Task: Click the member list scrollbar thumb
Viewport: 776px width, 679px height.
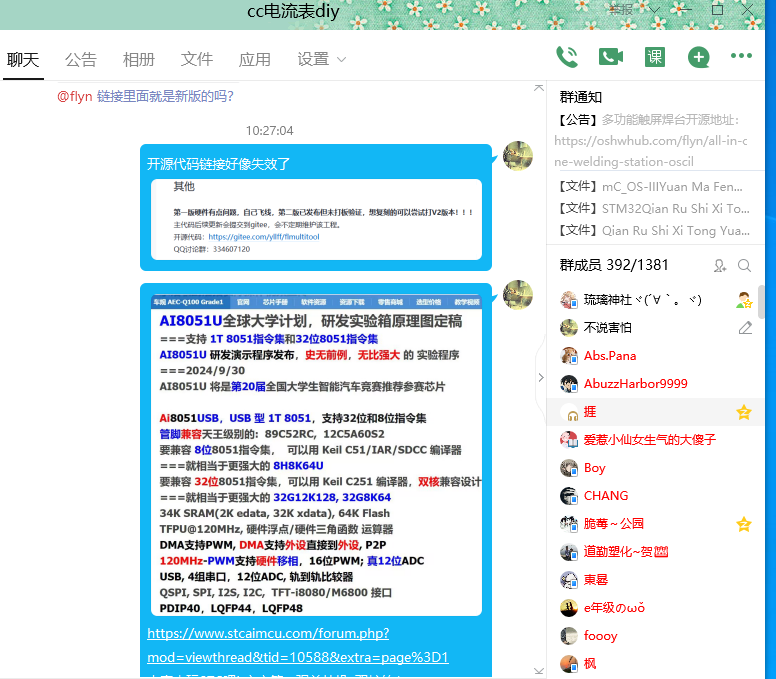Action: [x=762, y=301]
